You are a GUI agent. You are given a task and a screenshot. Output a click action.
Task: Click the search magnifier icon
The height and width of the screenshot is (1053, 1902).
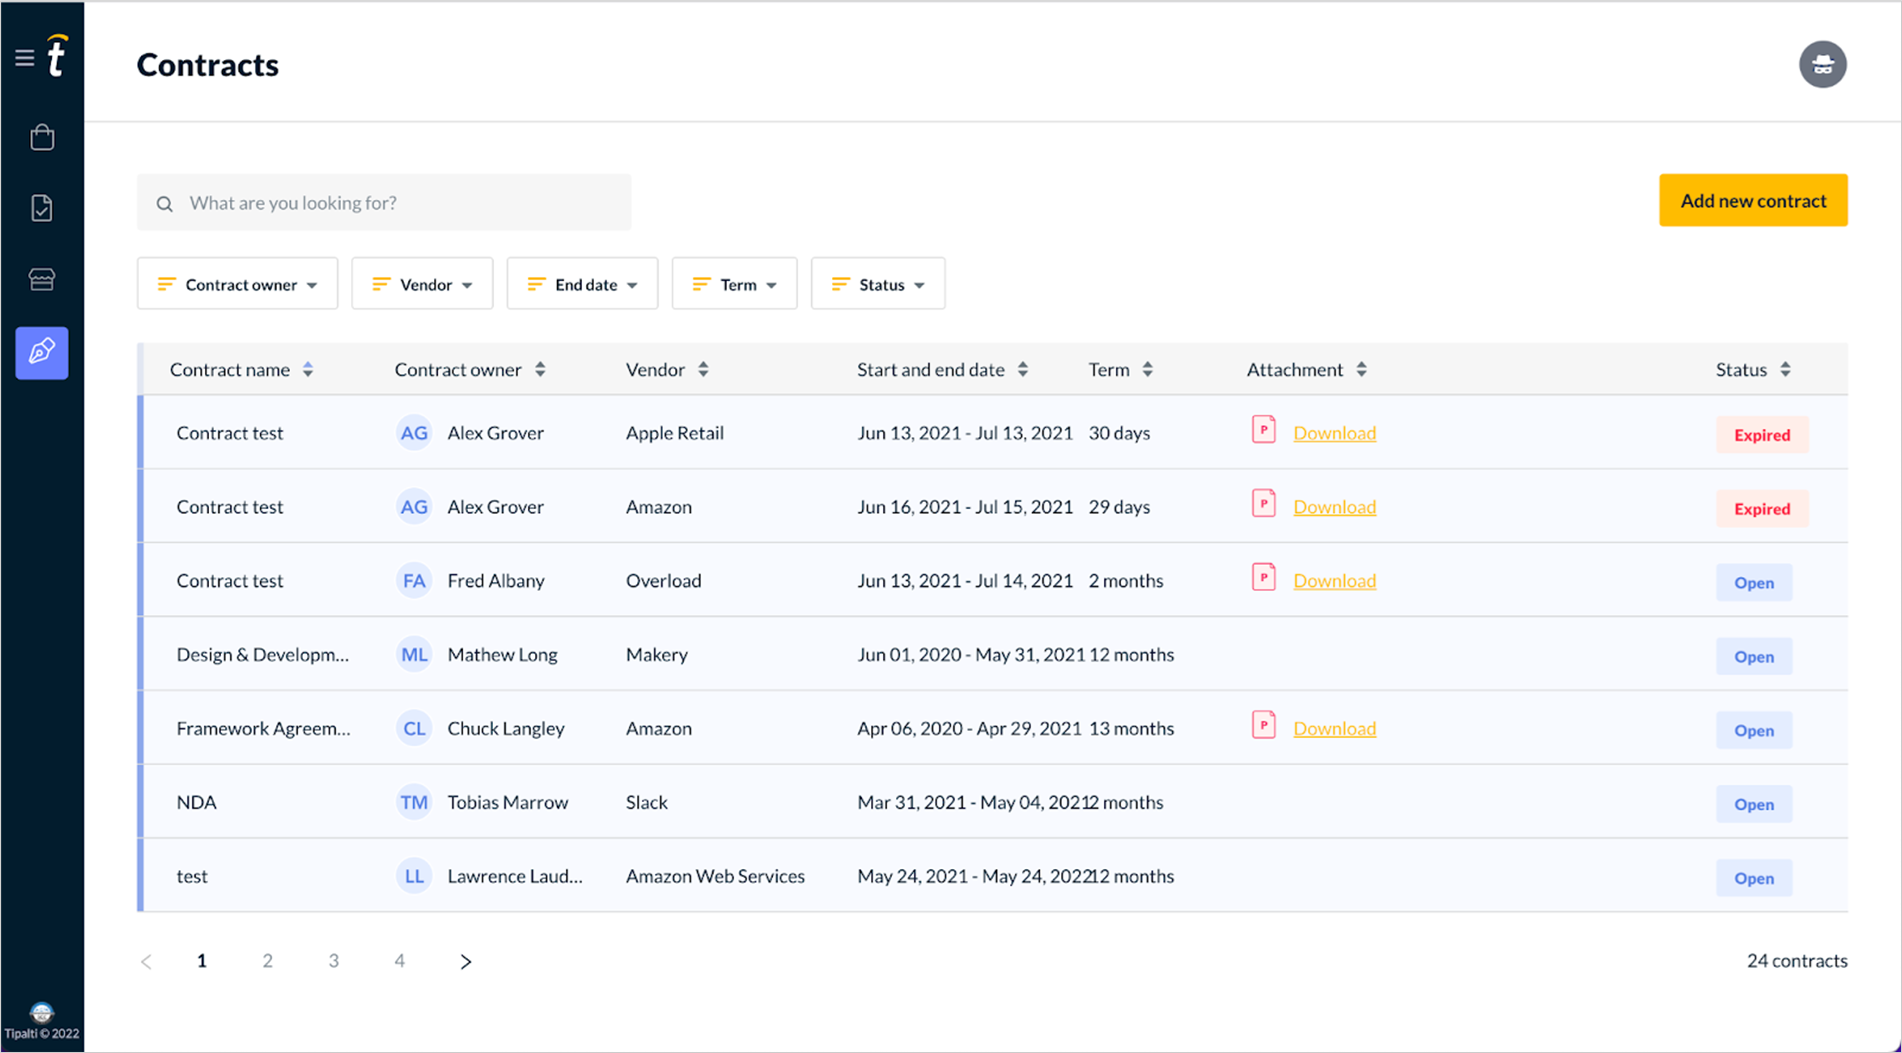click(165, 204)
